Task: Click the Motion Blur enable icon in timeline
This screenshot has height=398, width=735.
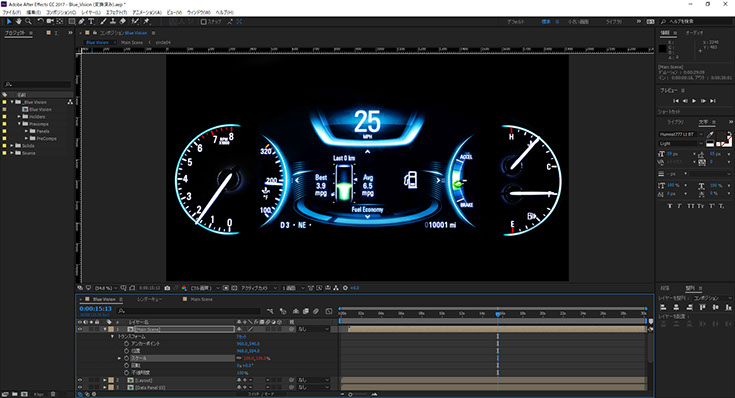Action: (x=316, y=311)
